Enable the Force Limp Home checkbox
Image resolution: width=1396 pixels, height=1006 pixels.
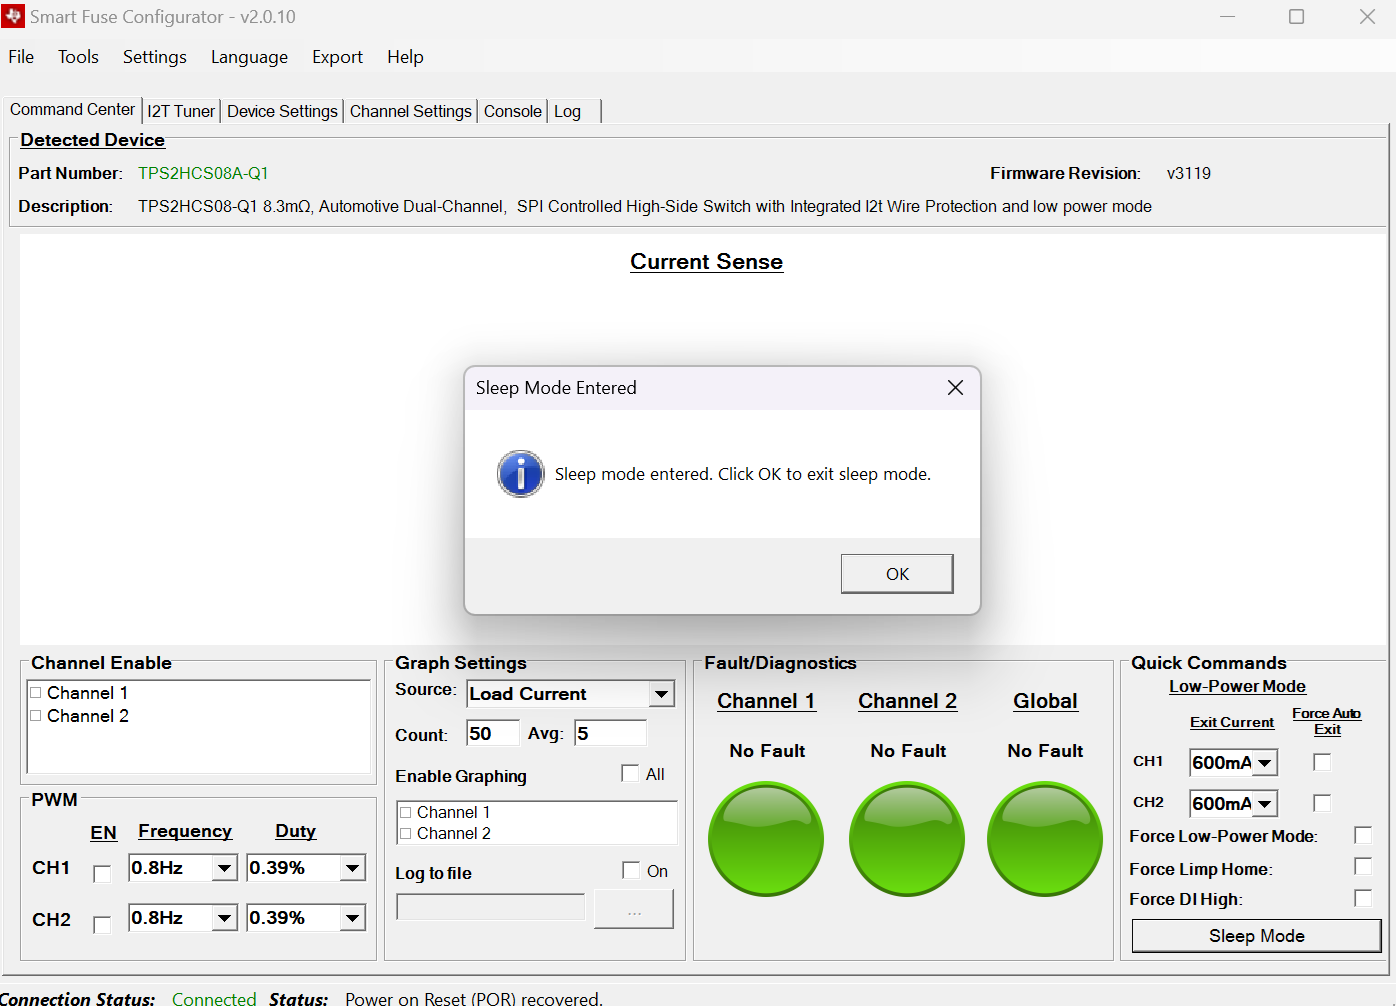(x=1362, y=867)
